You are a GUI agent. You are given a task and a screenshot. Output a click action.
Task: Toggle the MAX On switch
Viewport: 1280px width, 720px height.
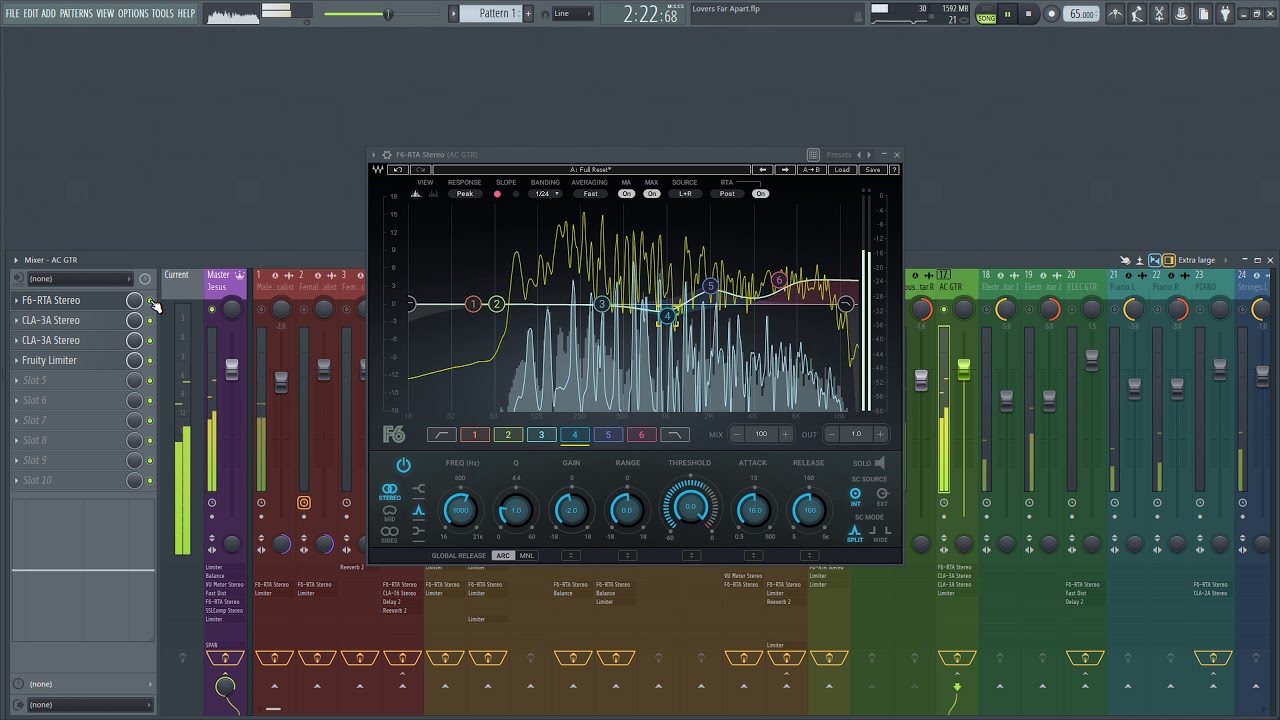point(652,194)
